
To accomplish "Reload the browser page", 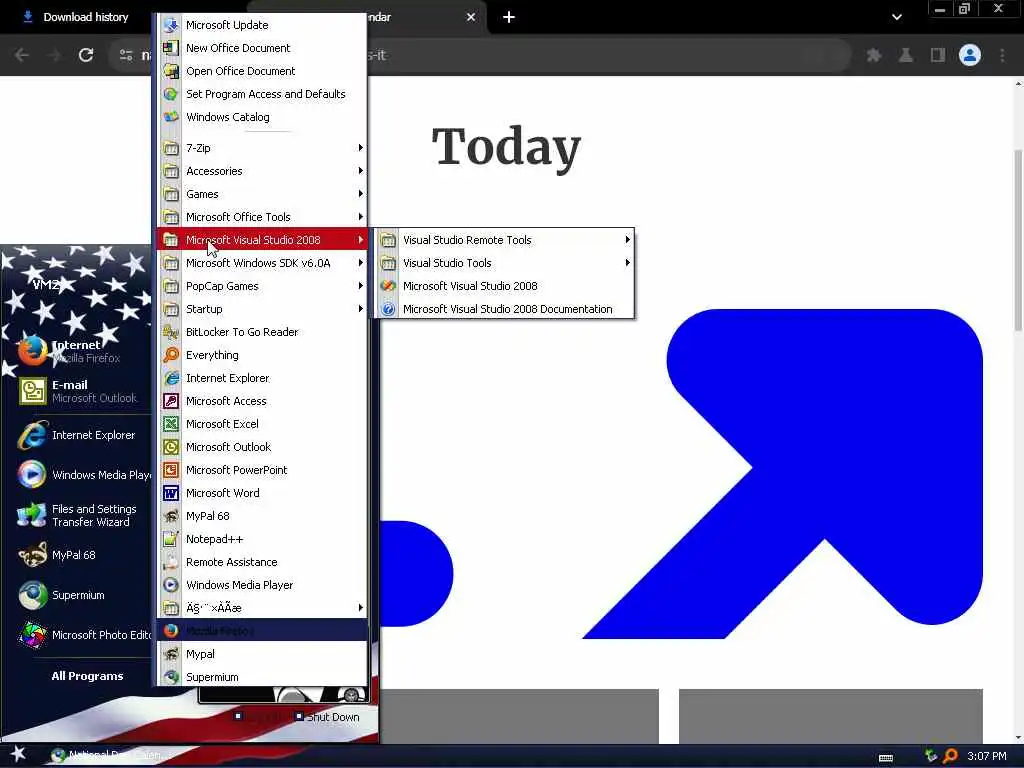I will [86, 55].
